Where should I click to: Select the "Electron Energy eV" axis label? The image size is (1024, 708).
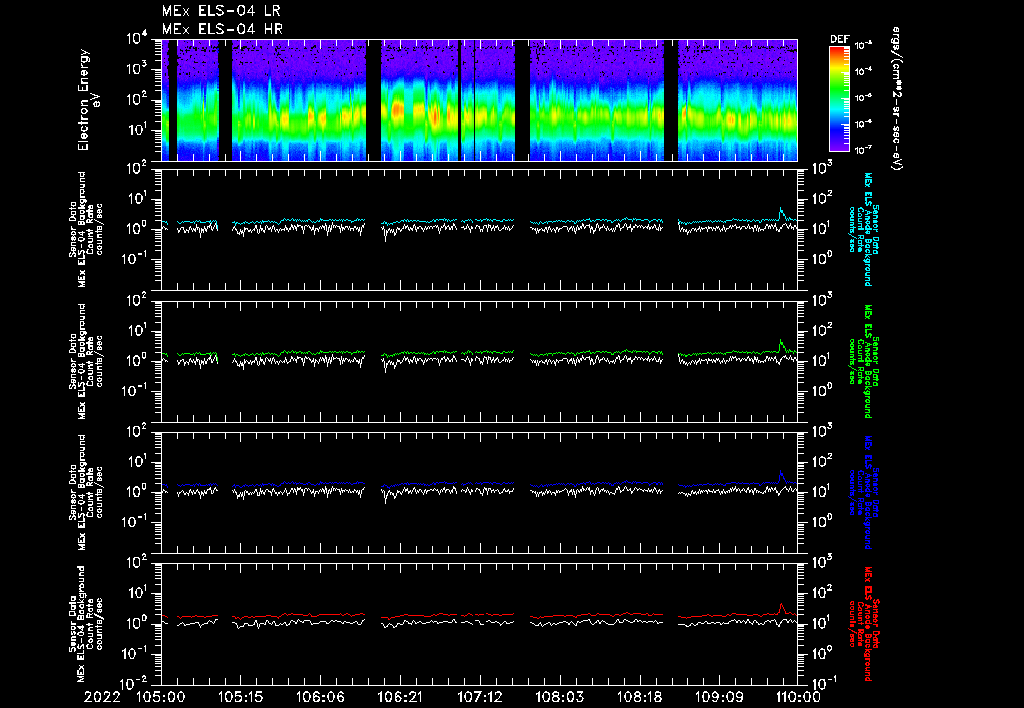[x=88, y=100]
